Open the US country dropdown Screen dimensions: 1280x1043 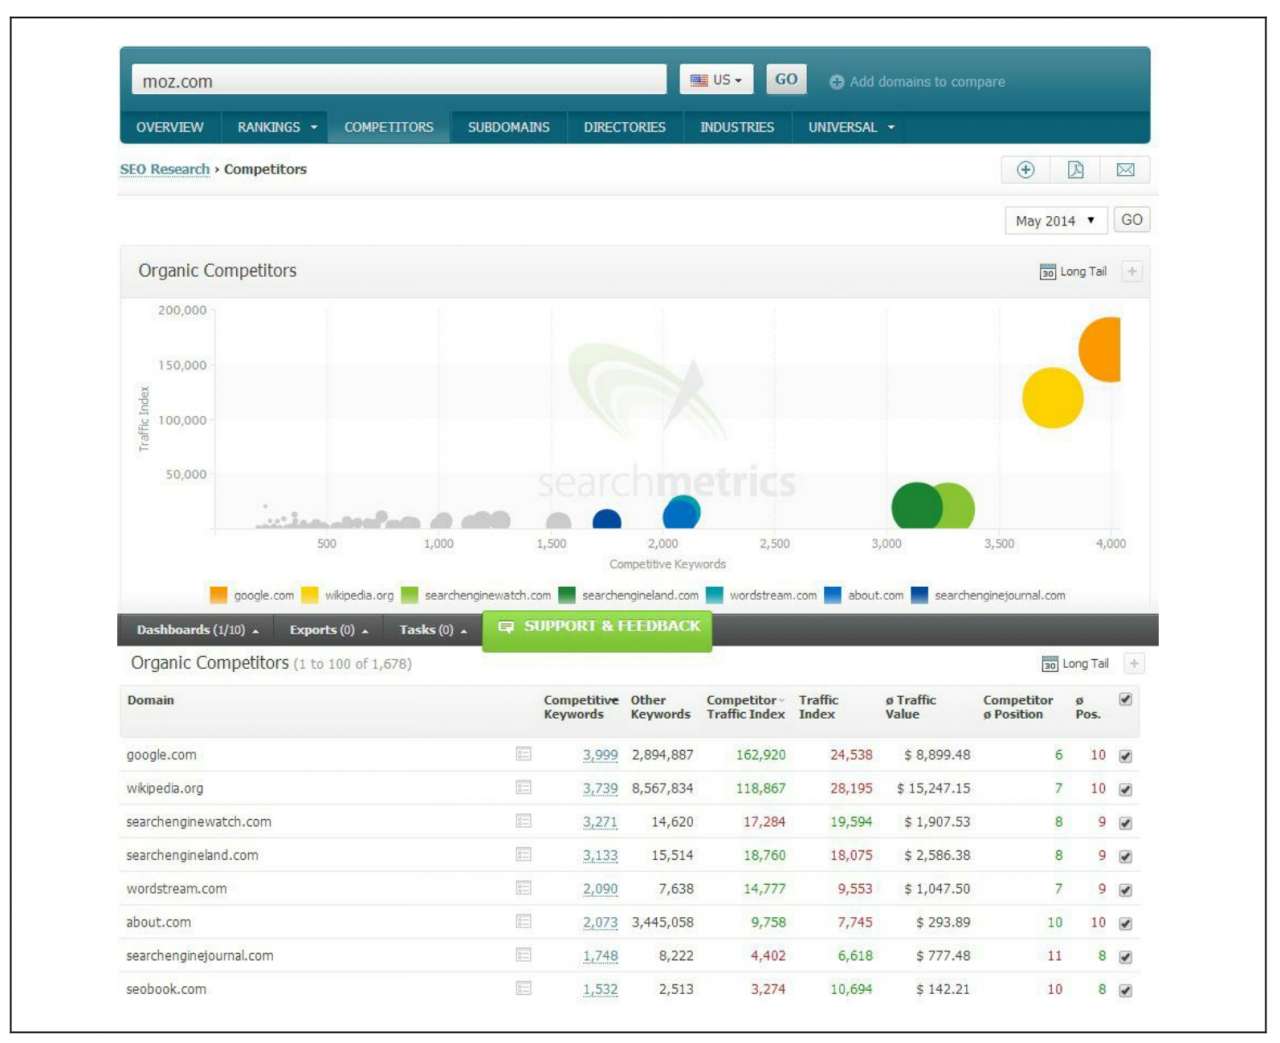tap(716, 80)
